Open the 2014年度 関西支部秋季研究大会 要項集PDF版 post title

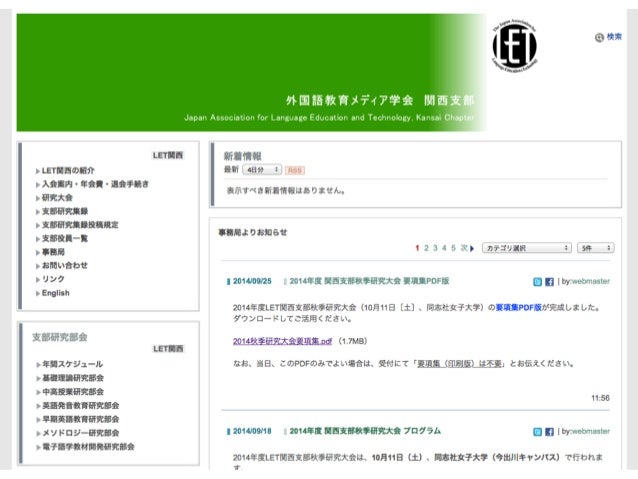pos(369,281)
